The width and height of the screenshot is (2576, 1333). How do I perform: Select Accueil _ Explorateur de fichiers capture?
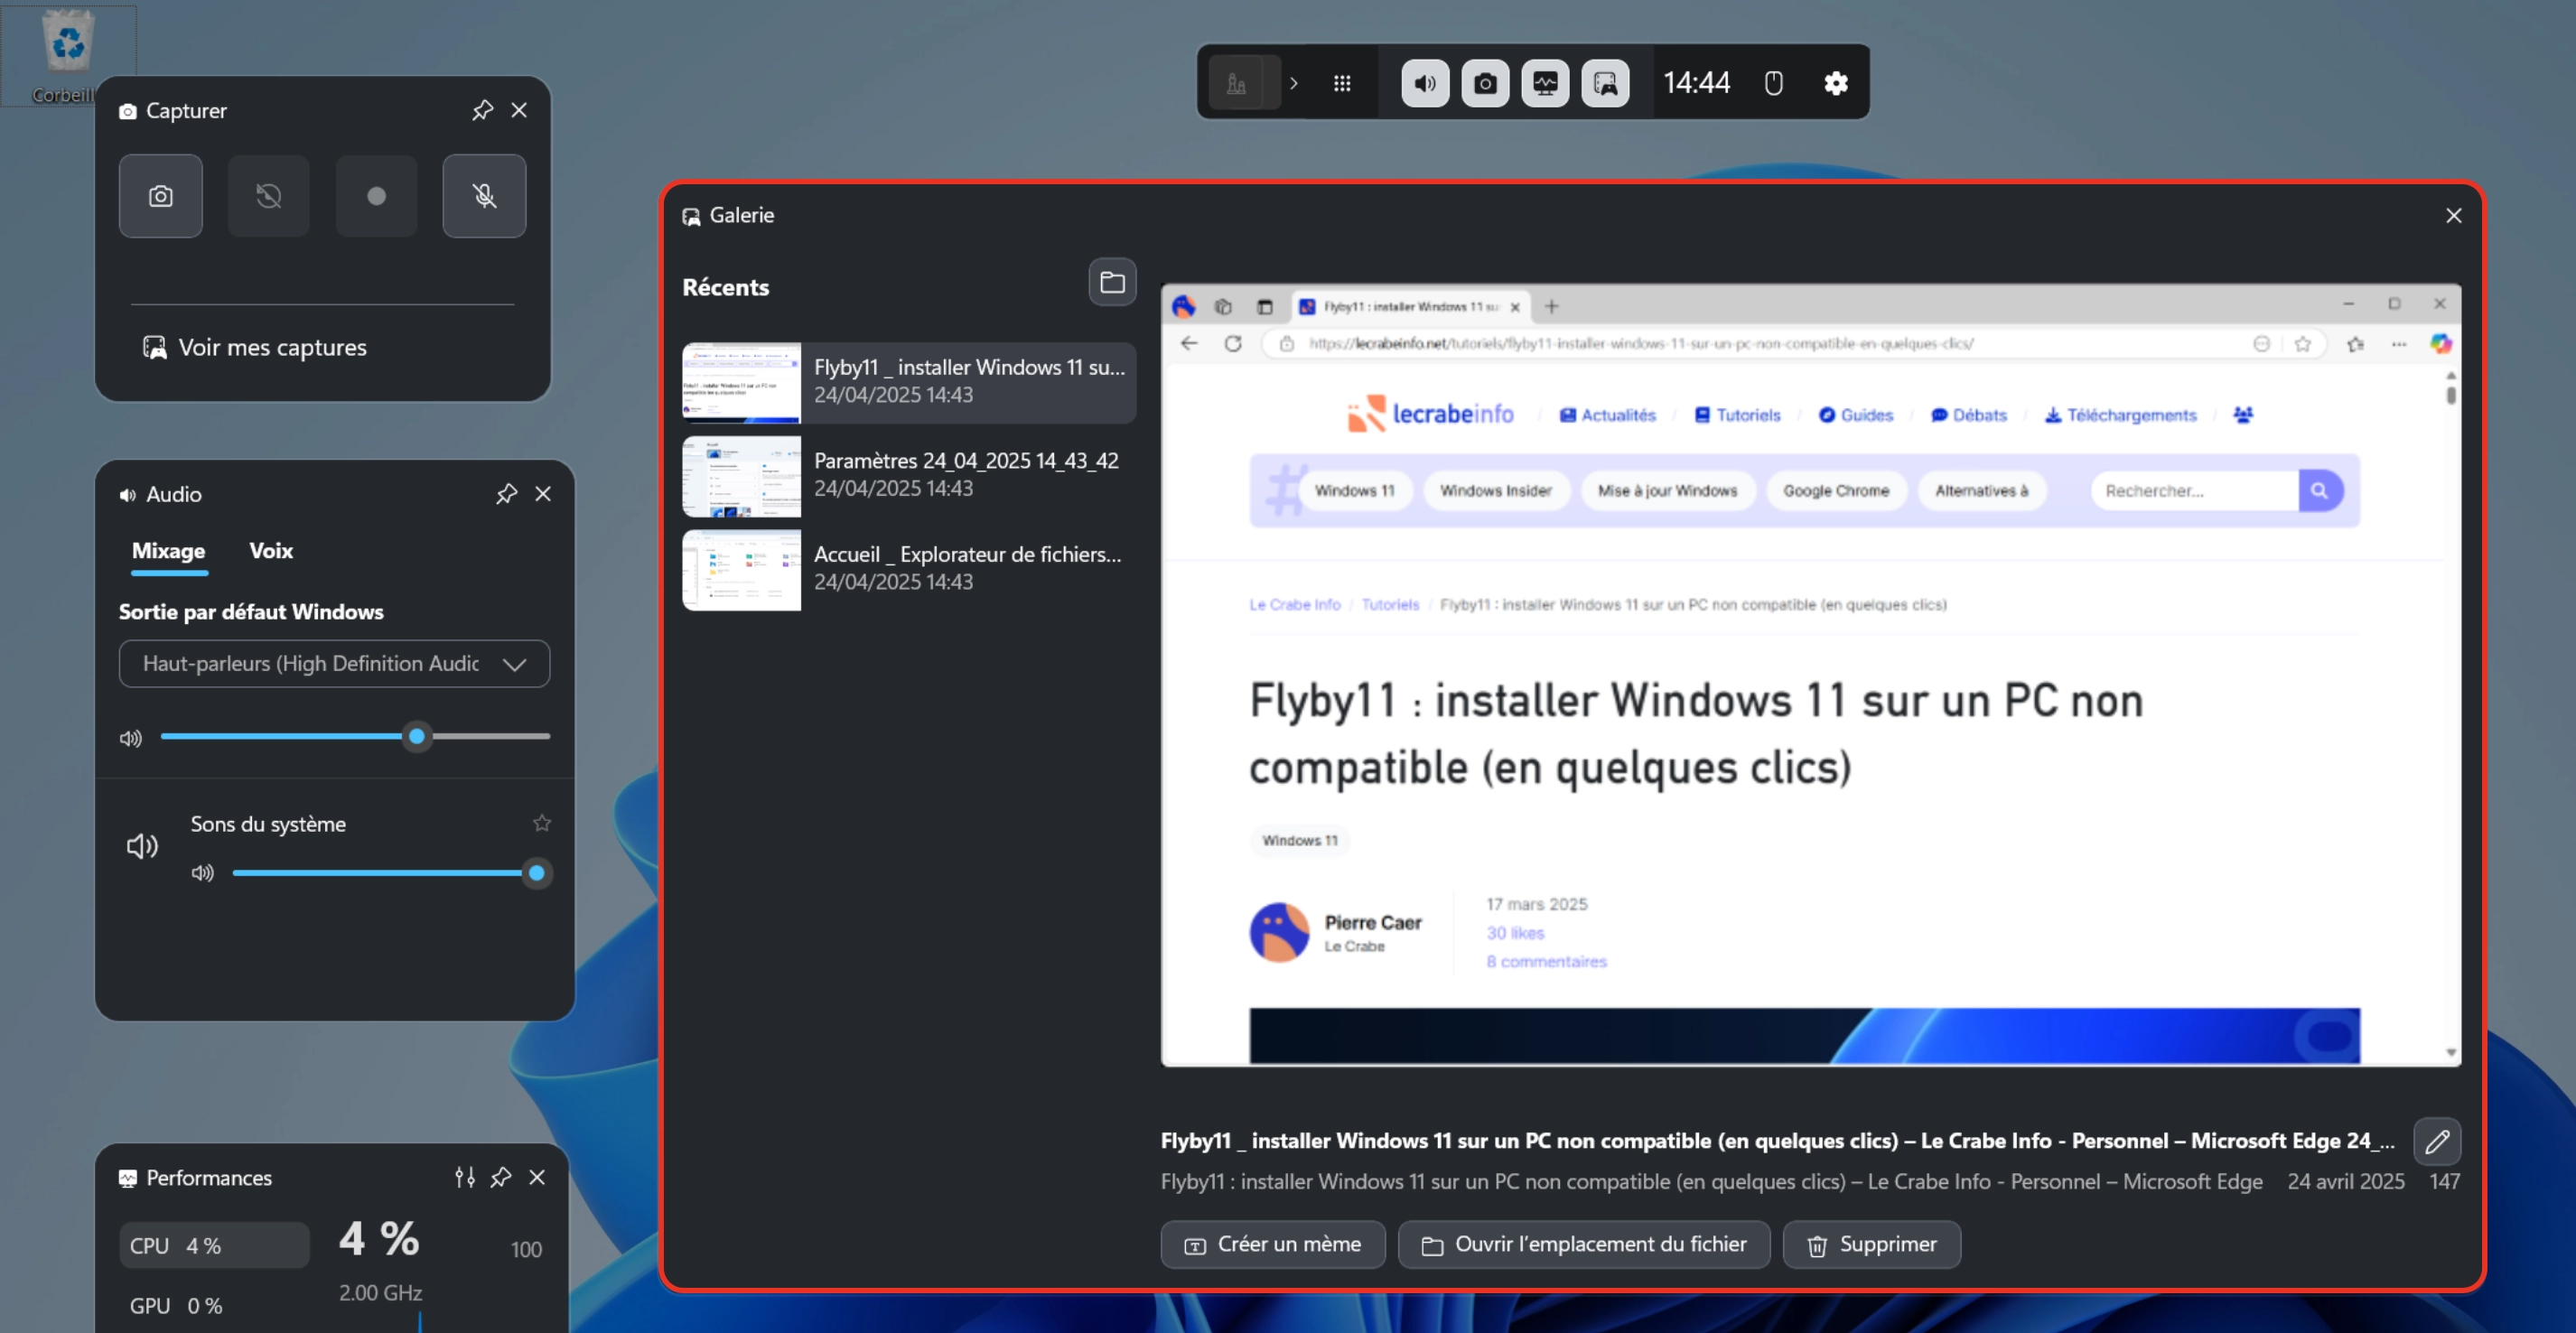pos(909,568)
